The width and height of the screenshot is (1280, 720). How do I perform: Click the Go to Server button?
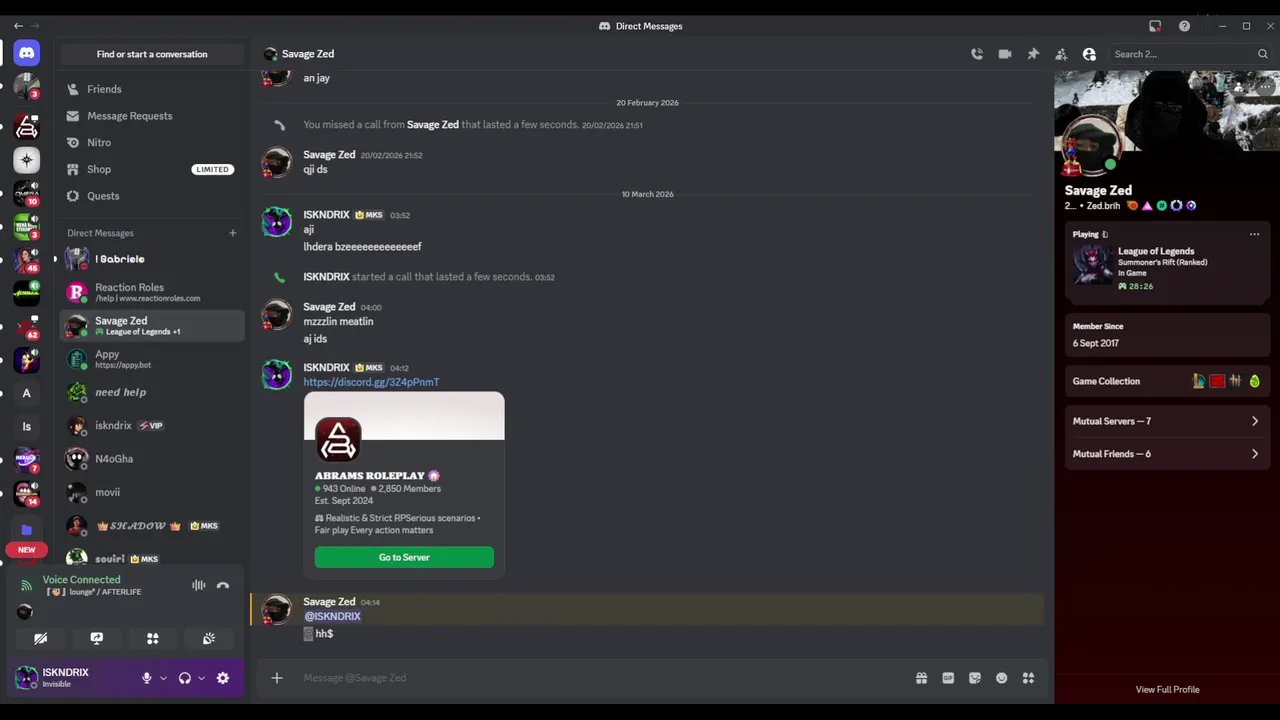click(x=404, y=557)
